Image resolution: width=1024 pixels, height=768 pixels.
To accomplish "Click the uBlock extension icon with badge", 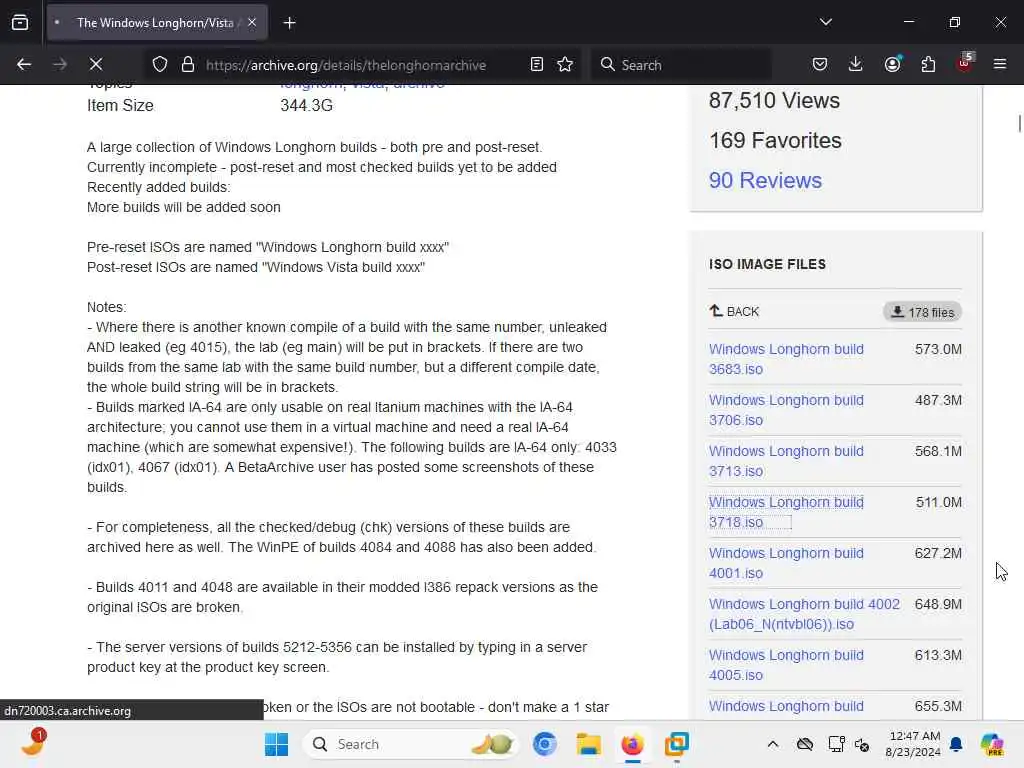I will click(965, 63).
